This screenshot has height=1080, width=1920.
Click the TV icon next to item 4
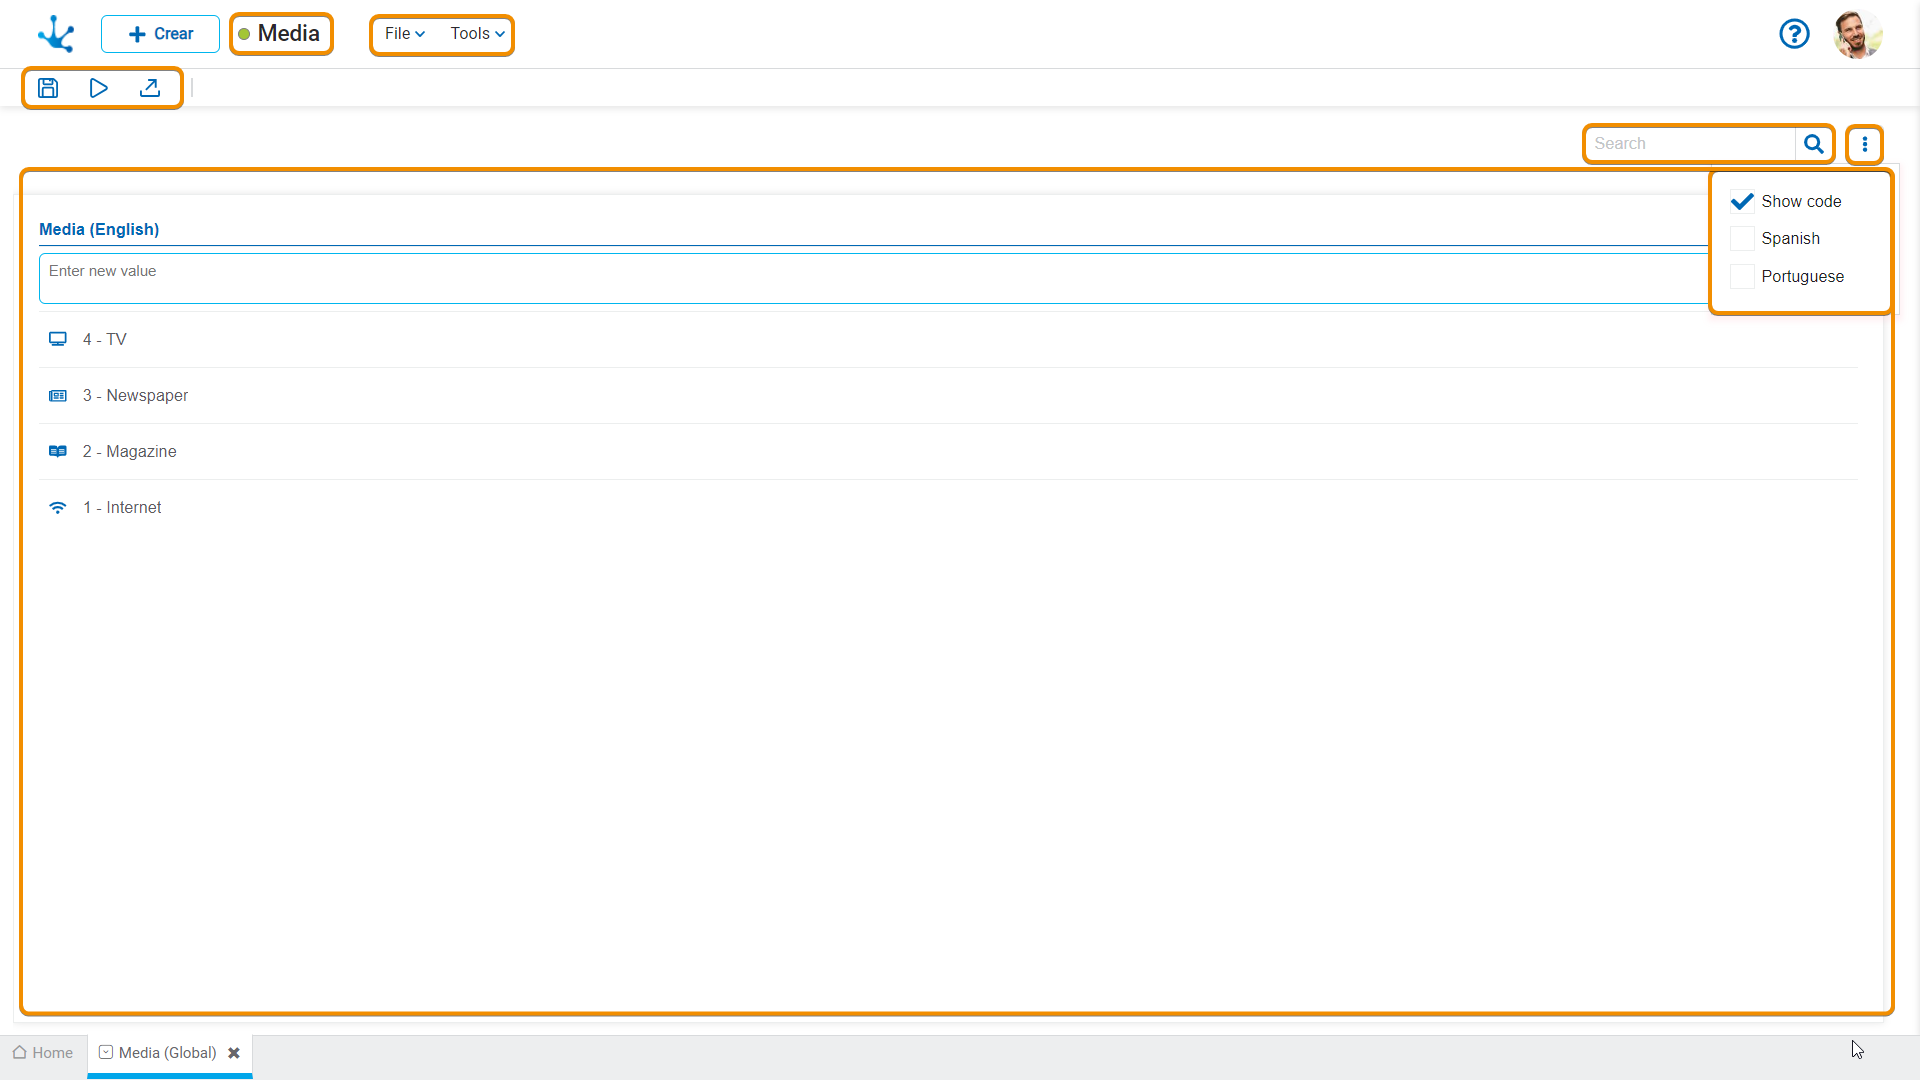[x=58, y=339]
